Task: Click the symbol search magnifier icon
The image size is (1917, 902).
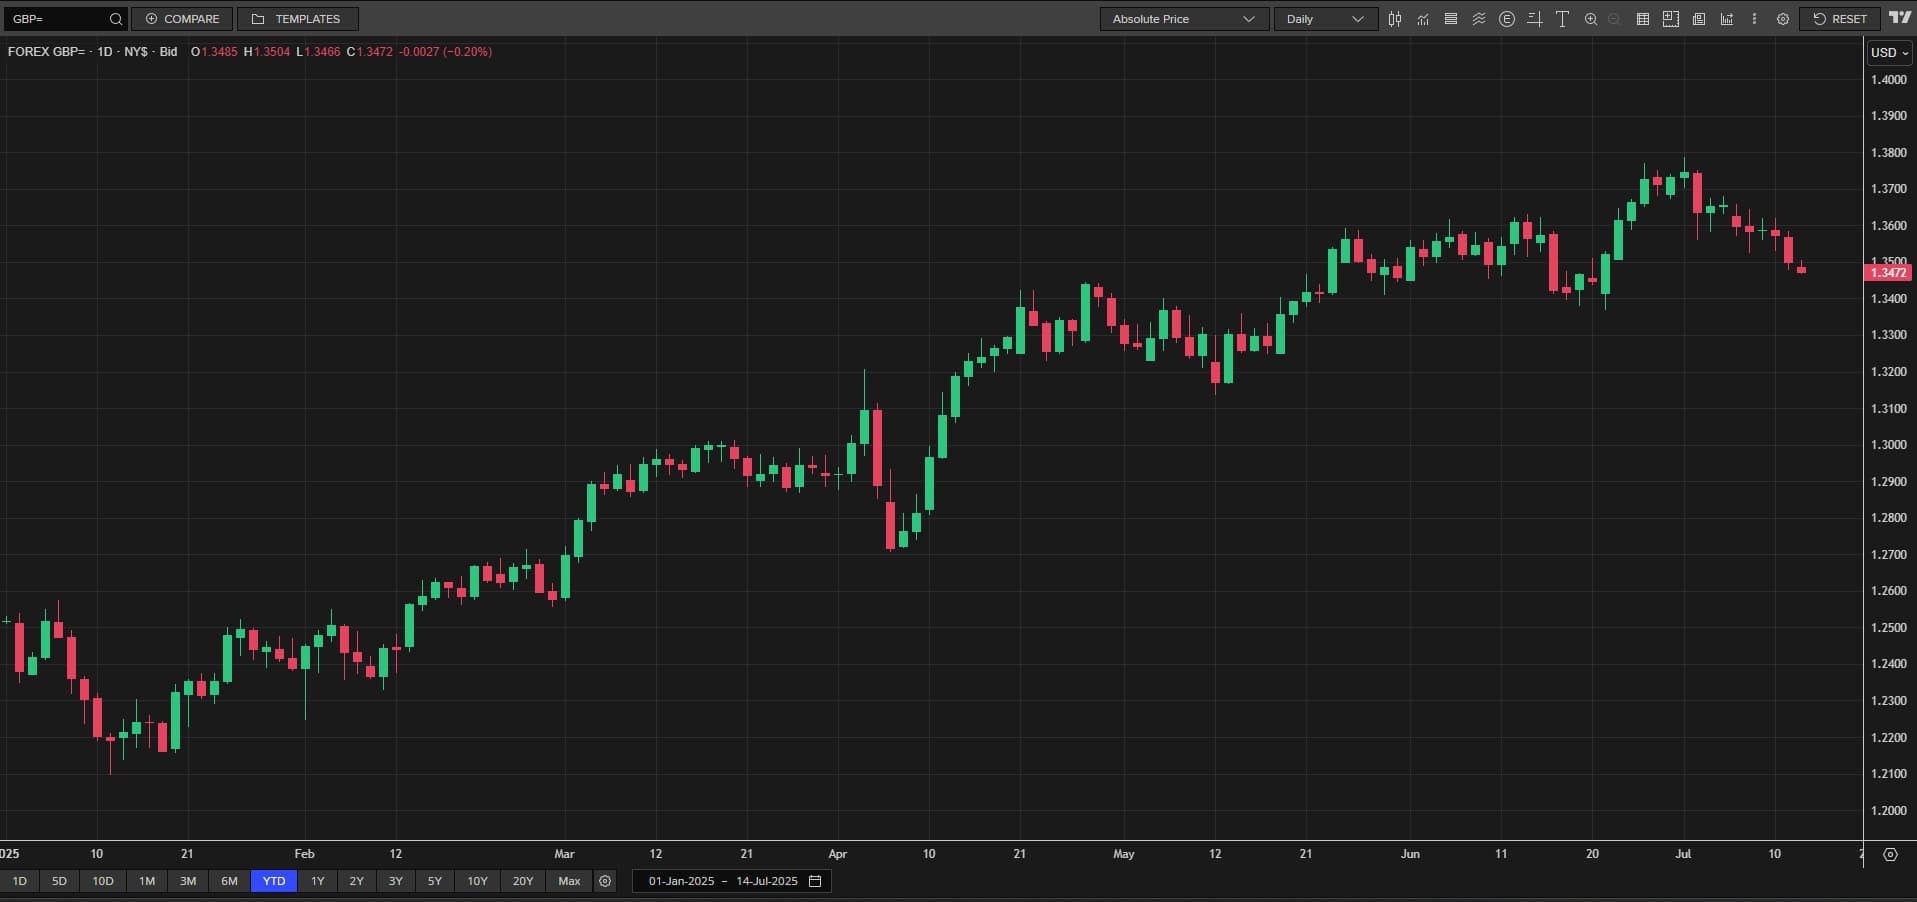Action: tap(116, 19)
